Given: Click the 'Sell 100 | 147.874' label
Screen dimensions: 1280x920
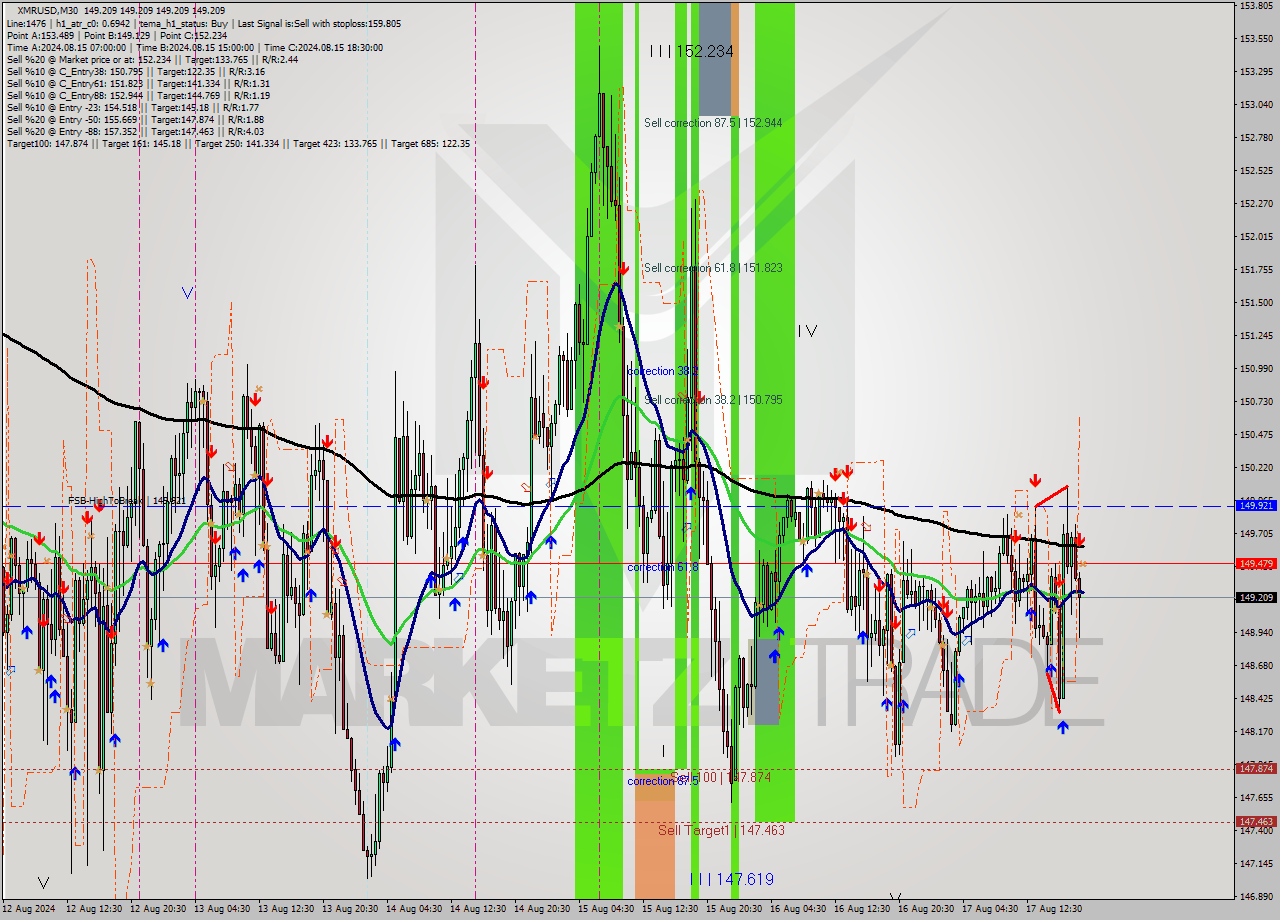Looking at the screenshot, I should (x=721, y=777).
